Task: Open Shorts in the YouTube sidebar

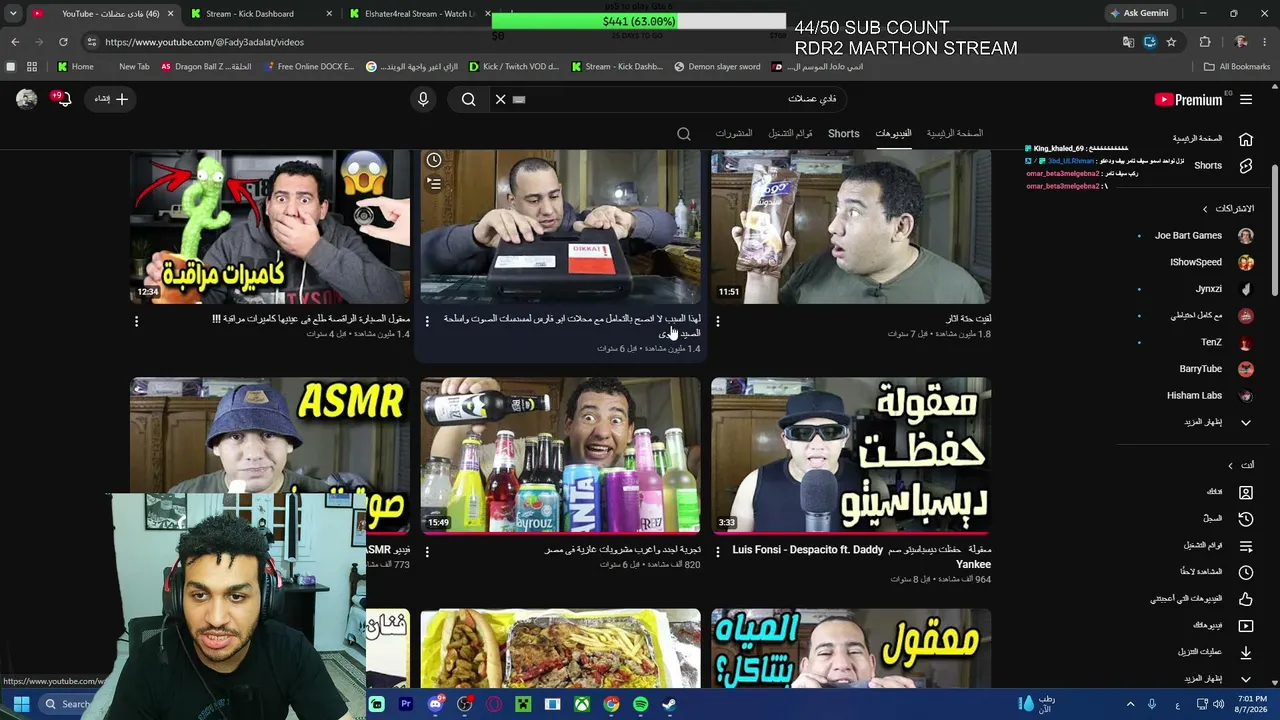Action: click(1212, 166)
